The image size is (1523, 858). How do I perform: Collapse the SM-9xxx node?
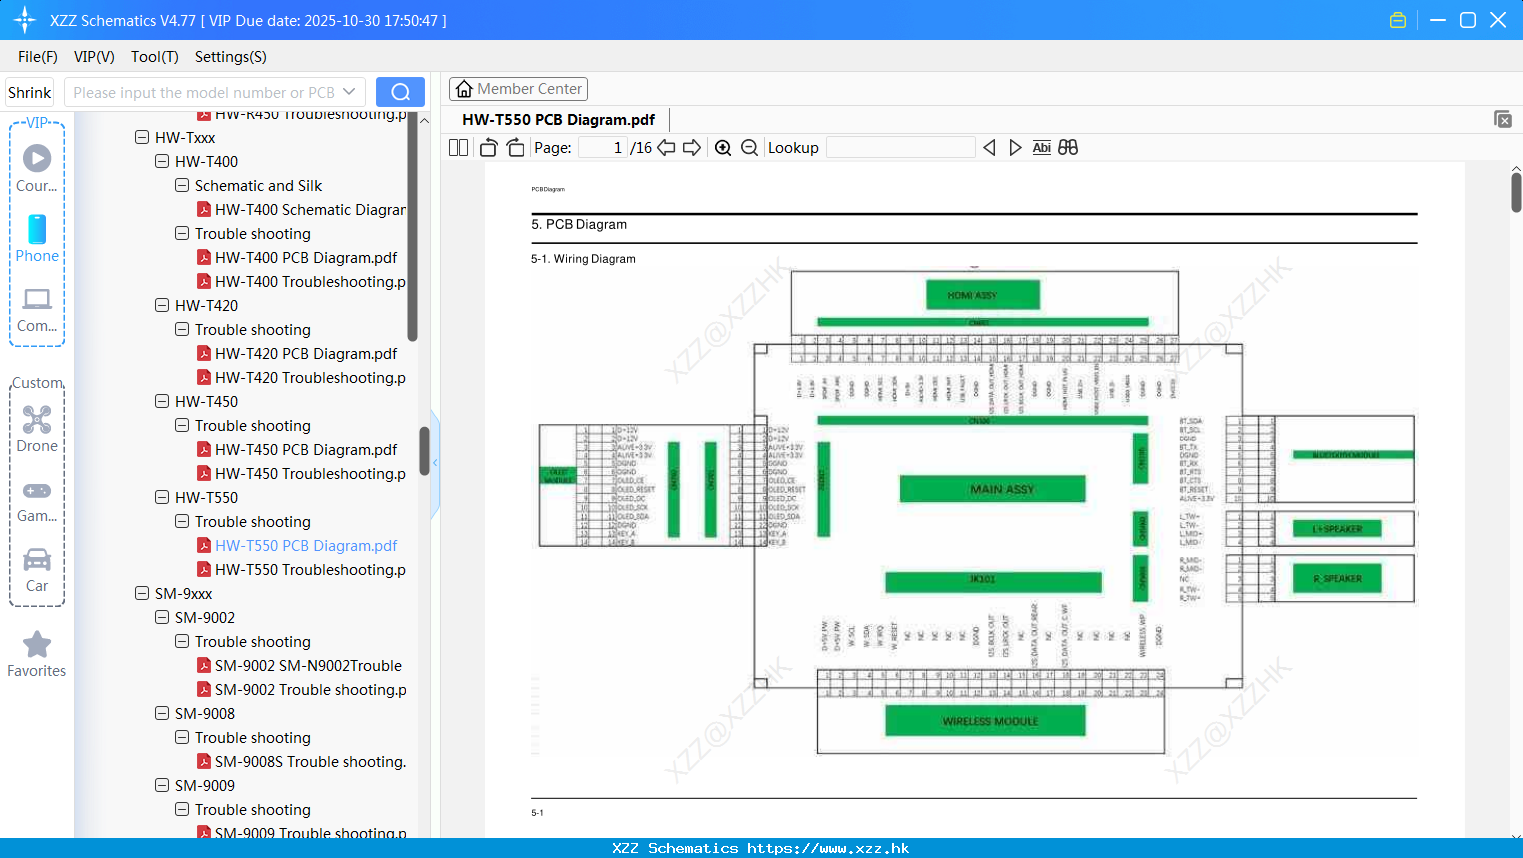coord(142,593)
